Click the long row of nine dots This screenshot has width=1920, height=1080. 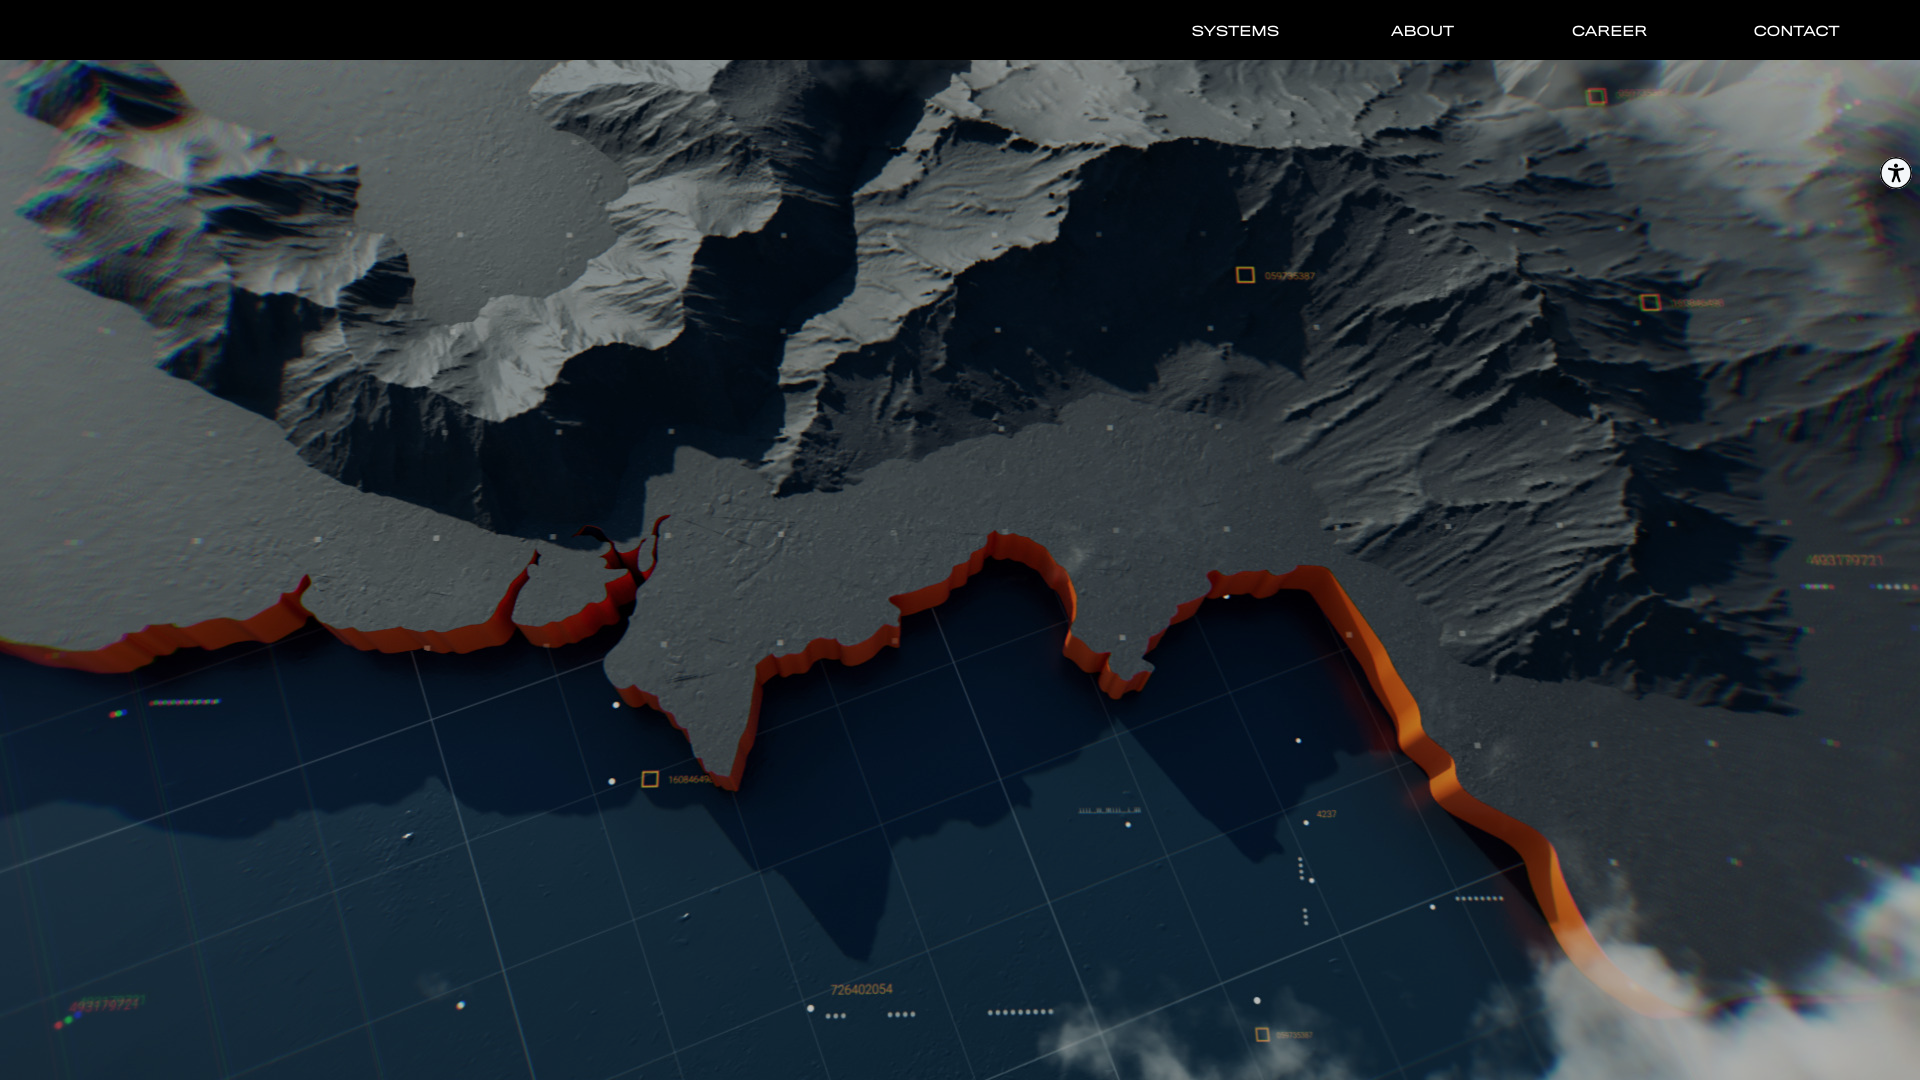1020,1012
